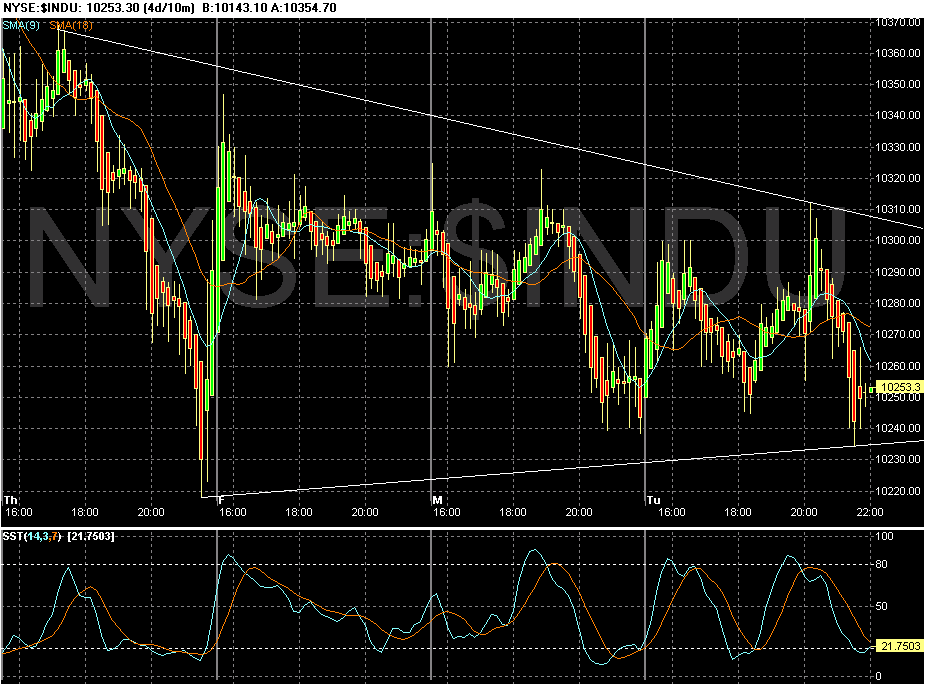925x687 pixels.
Task: Click the 10310.00 price axis label
Action: click(x=897, y=209)
